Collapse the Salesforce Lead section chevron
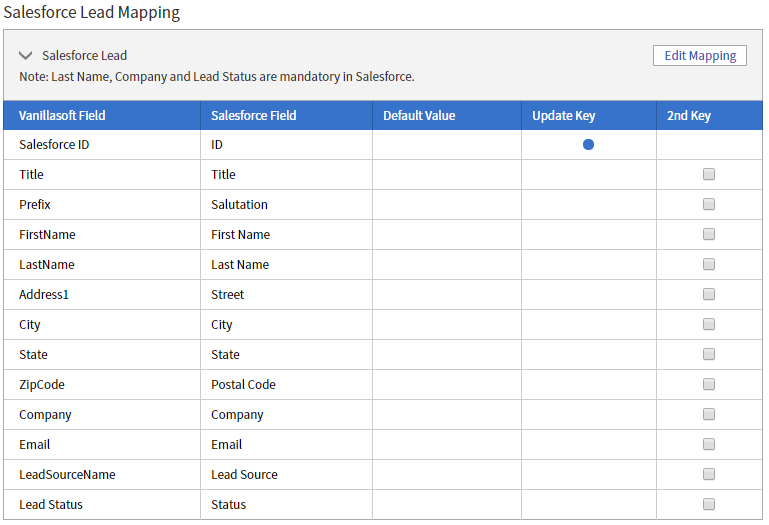769x525 pixels. pyautogui.click(x=26, y=55)
